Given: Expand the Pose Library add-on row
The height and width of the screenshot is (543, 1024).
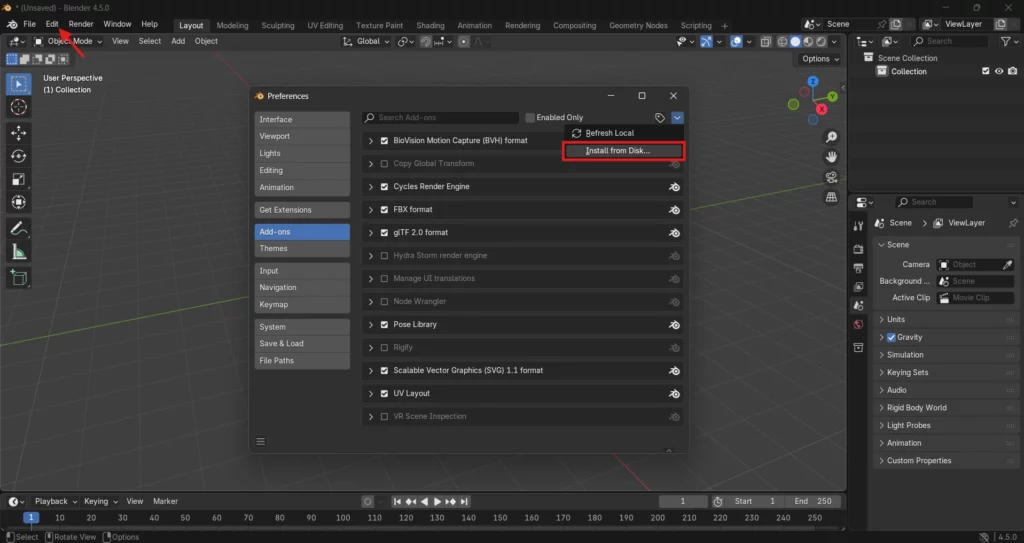Looking at the screenshot, I should [370, 325].
